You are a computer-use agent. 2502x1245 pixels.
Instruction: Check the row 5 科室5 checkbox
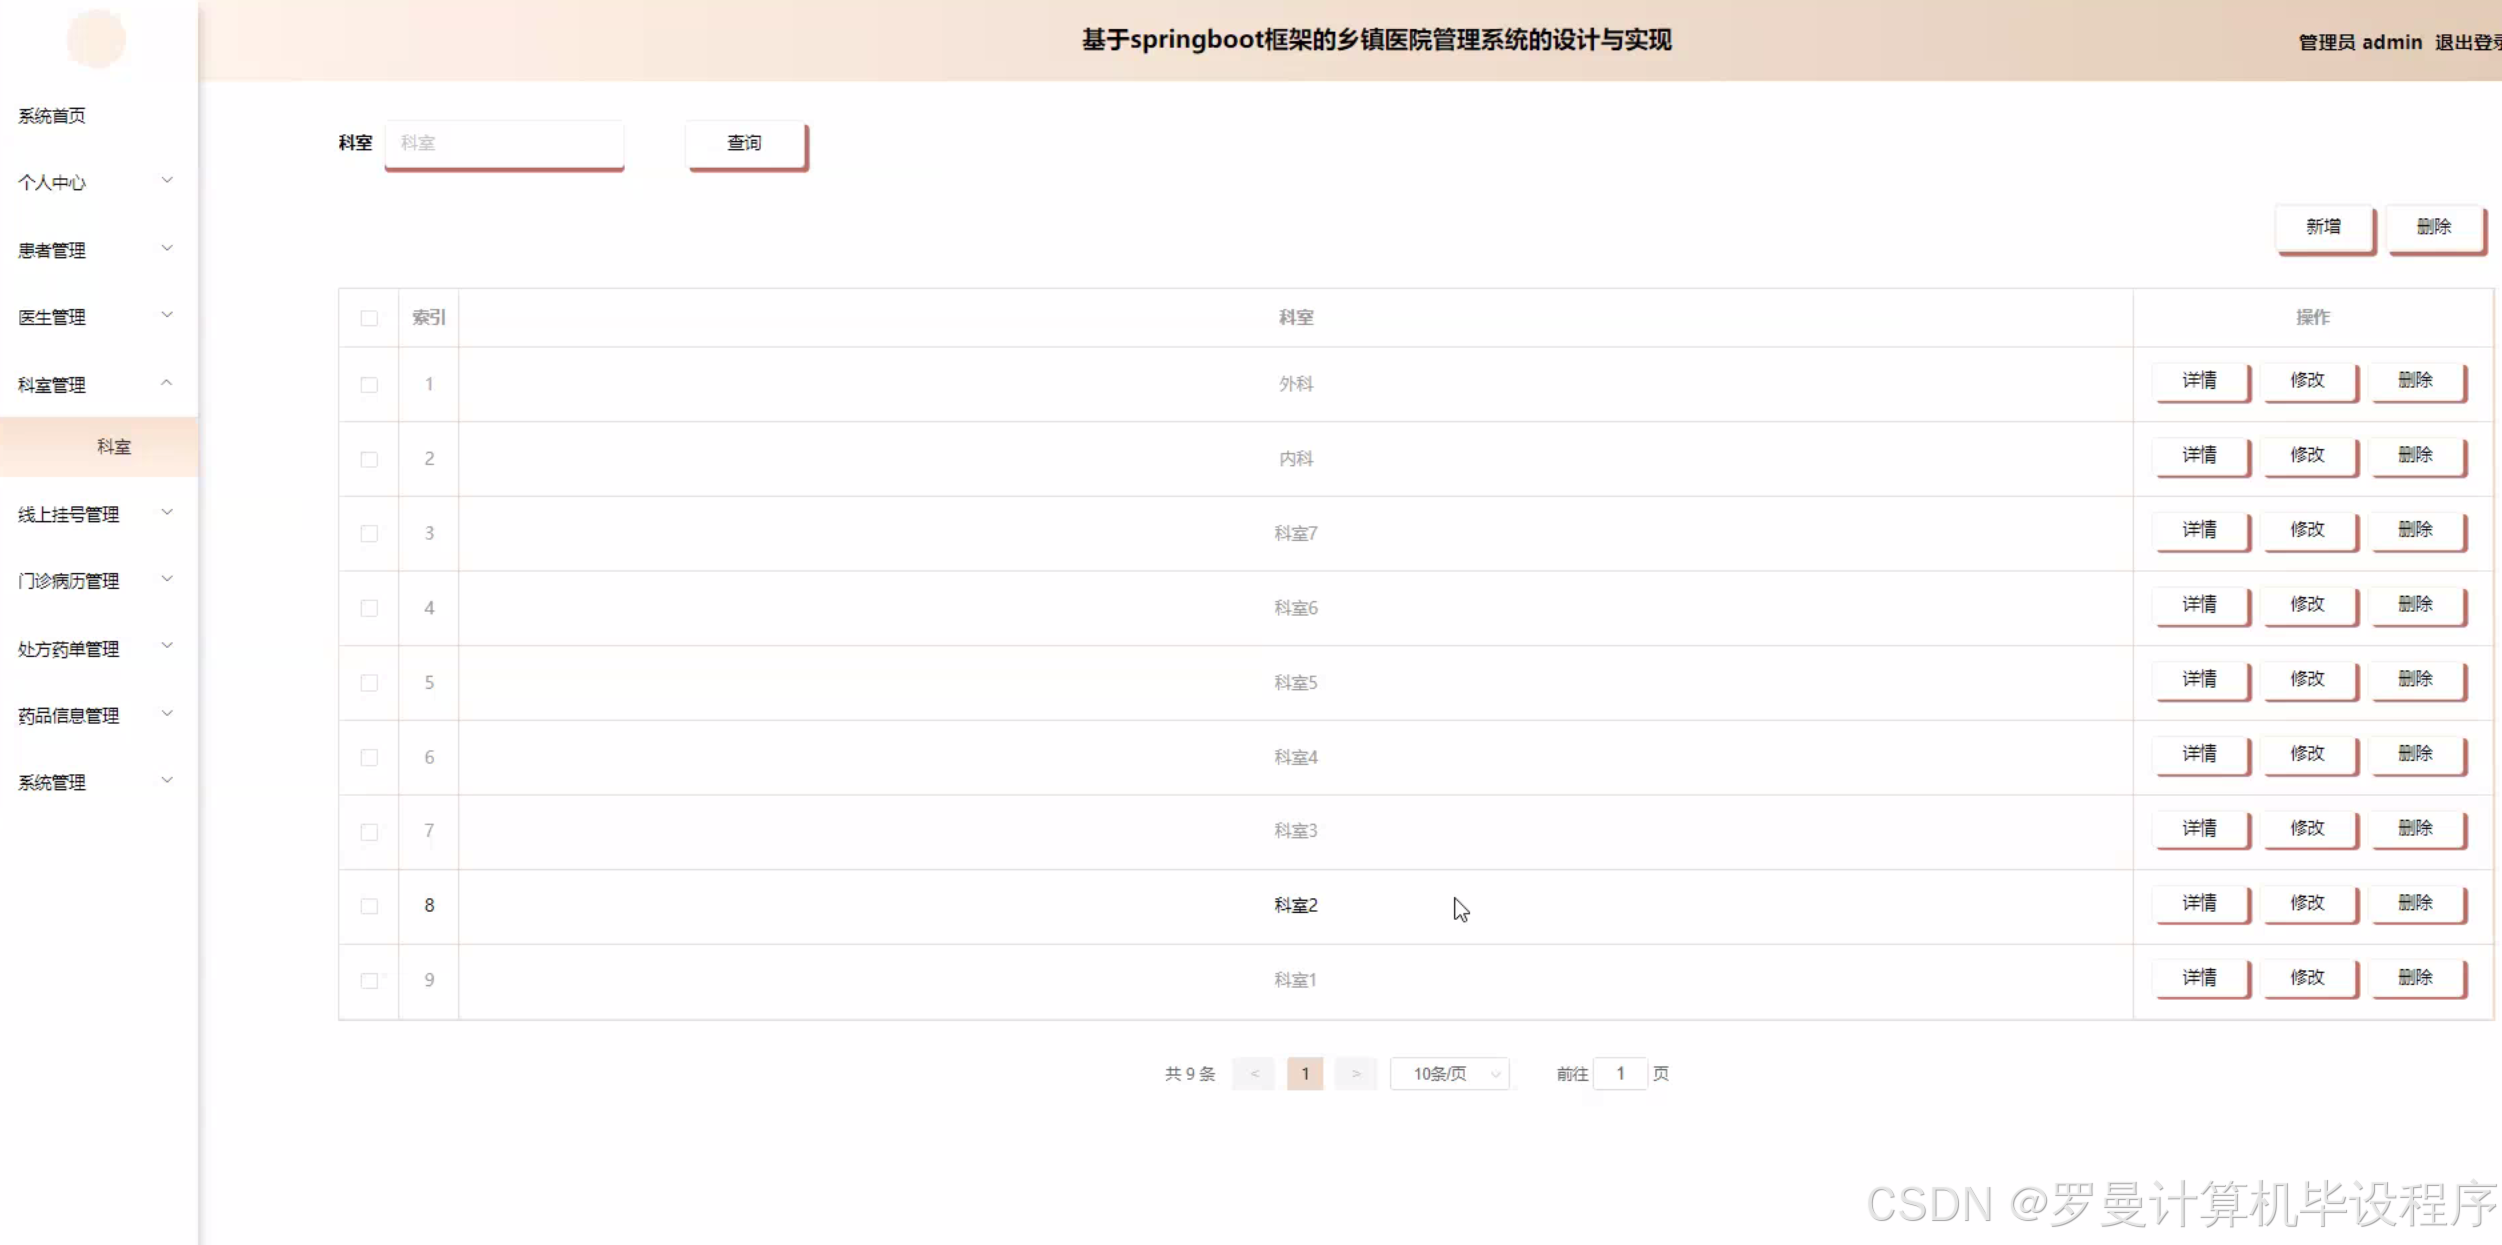[x=369, y=683]
